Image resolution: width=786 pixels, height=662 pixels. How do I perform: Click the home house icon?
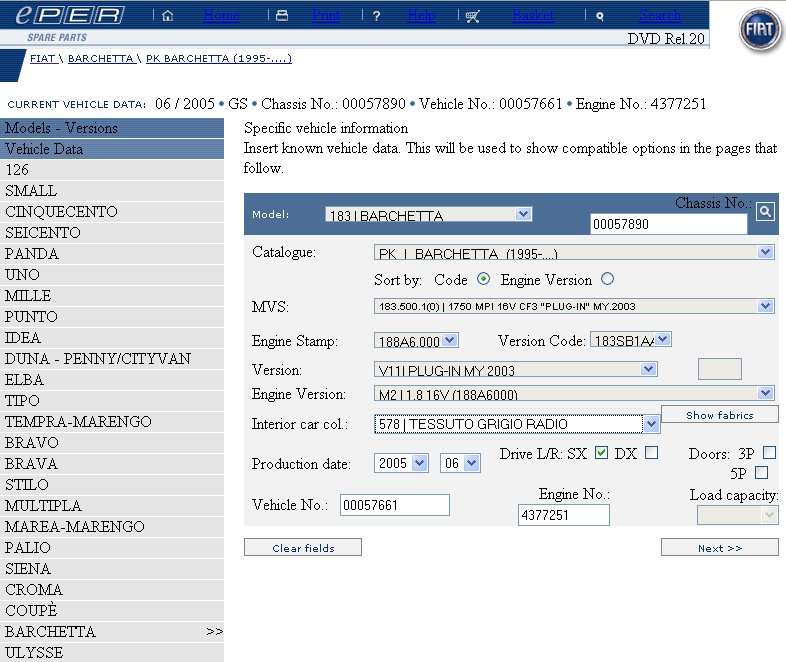pyautogui.click(x=168, y=16)
